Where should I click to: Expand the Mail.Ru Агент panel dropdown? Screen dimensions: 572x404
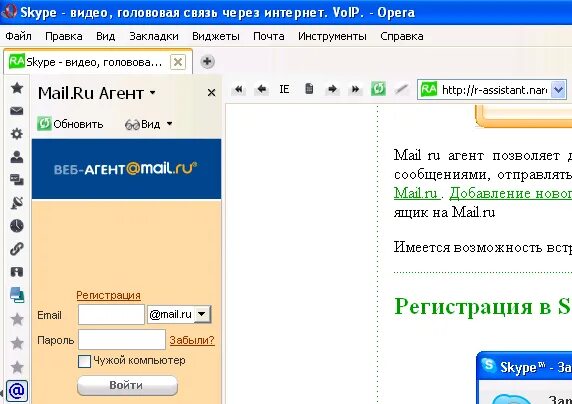pyautogui.click(x=153, y=93)
